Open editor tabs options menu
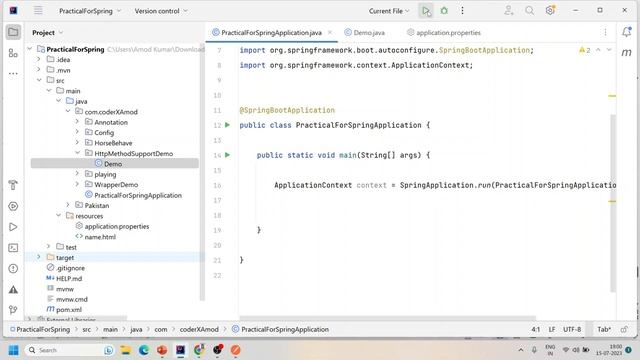This screenshot has height=360, width=640. [605, 32]
